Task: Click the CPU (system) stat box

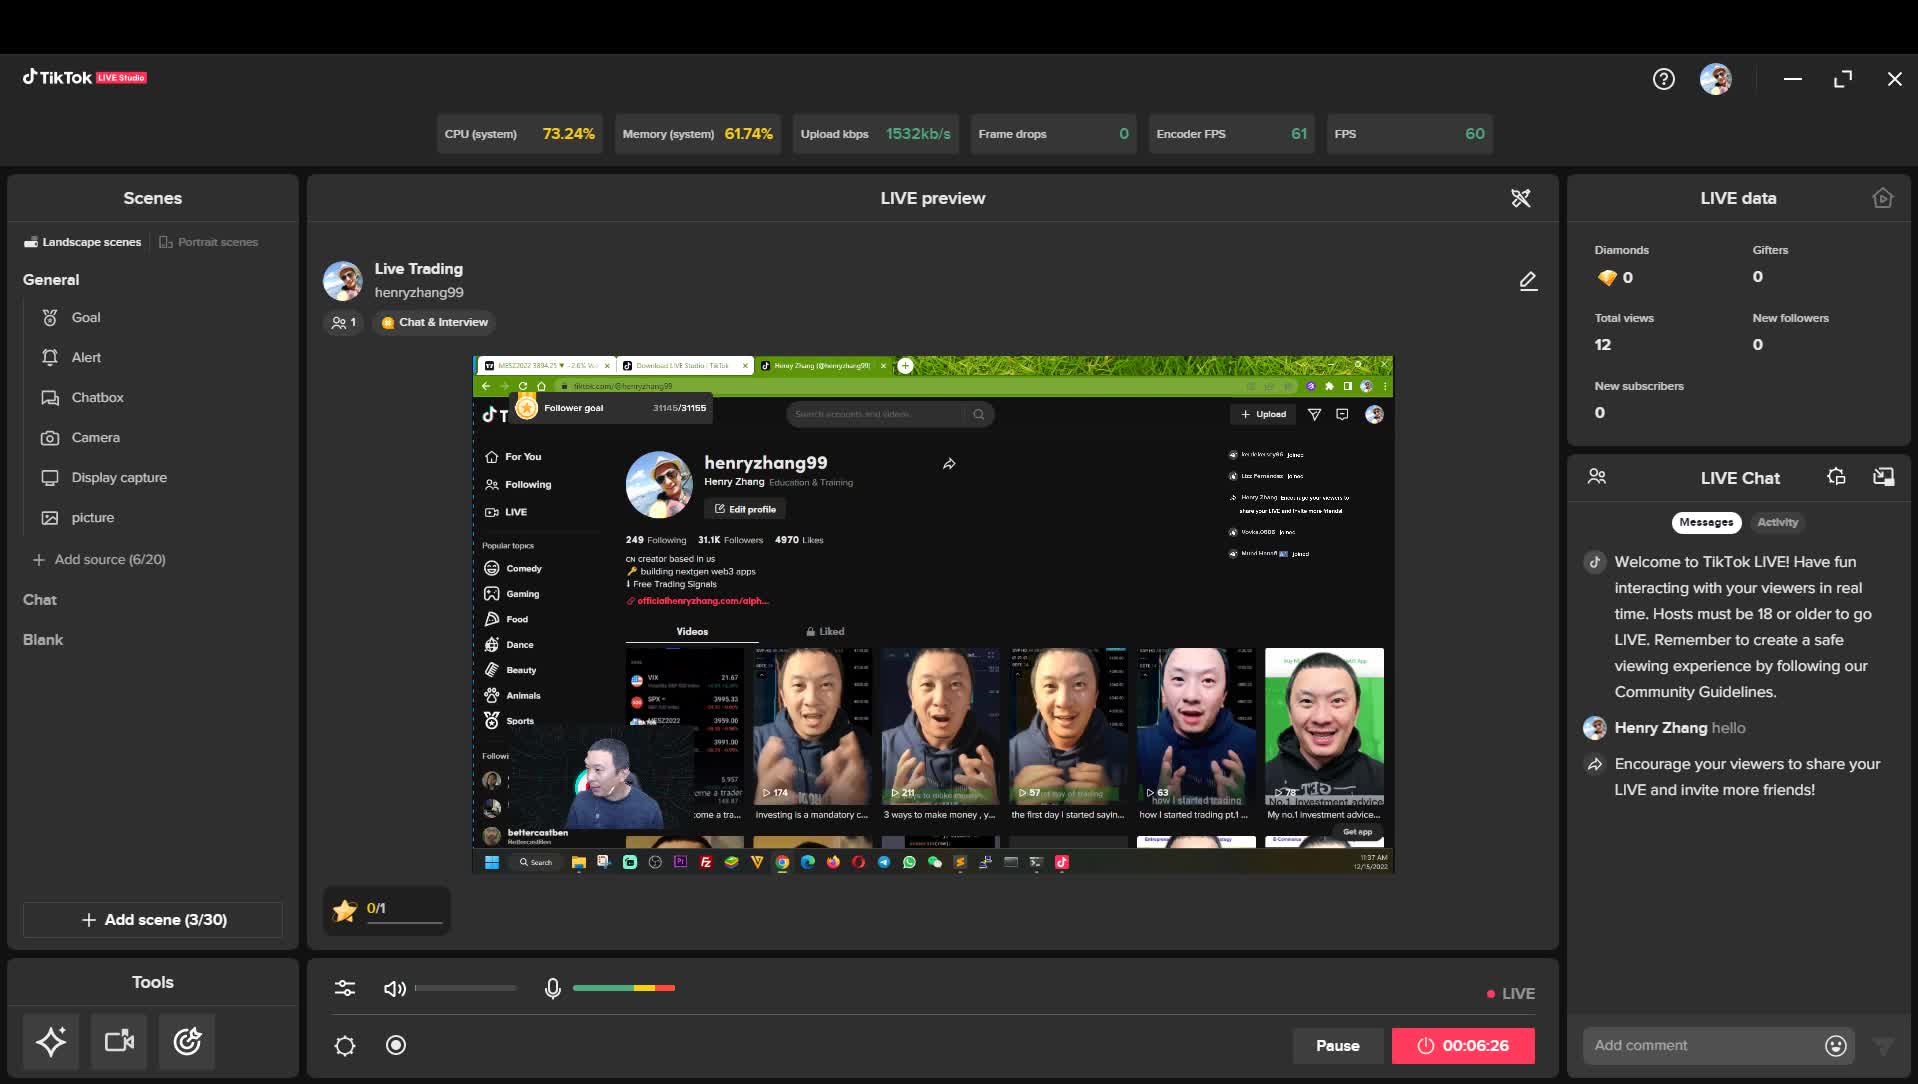Action: (x=520, y=134)
